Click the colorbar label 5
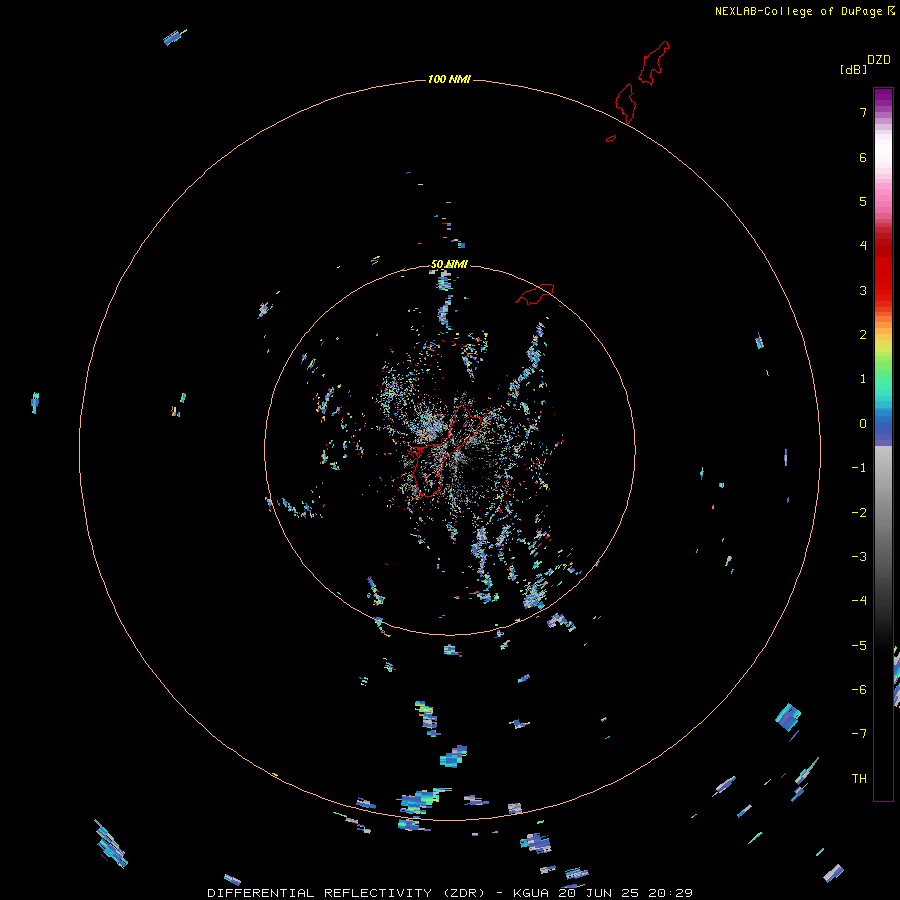Image resolution: width=900 pixels, height=900 pixels. pyautogui.click(x=863, y=201)
